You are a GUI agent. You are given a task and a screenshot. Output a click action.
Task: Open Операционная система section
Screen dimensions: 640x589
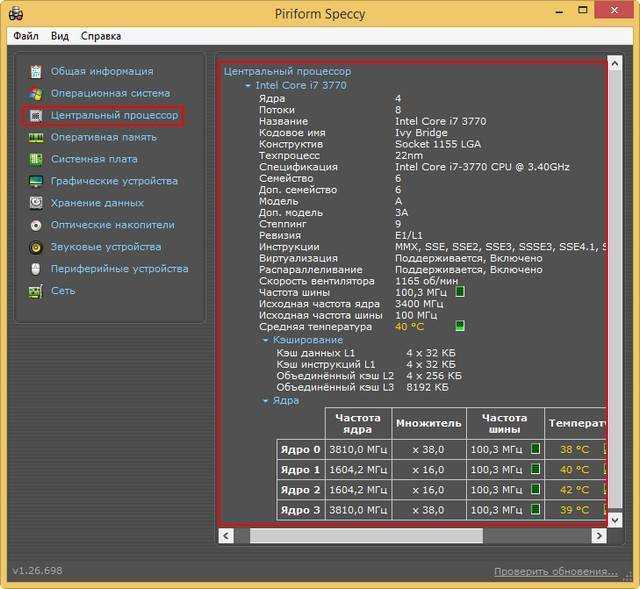[110, 93]
